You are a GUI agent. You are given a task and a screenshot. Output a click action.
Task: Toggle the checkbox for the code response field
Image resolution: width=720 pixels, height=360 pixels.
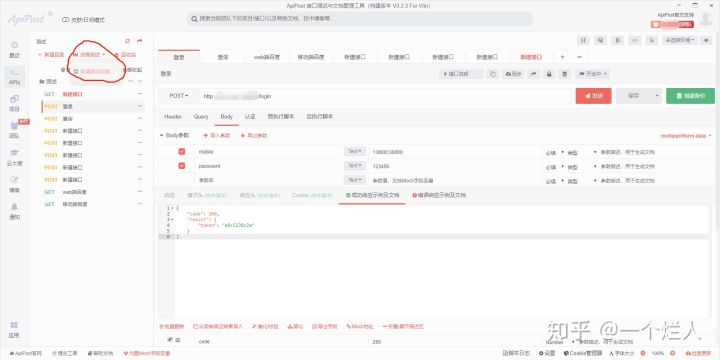point(170,340)
